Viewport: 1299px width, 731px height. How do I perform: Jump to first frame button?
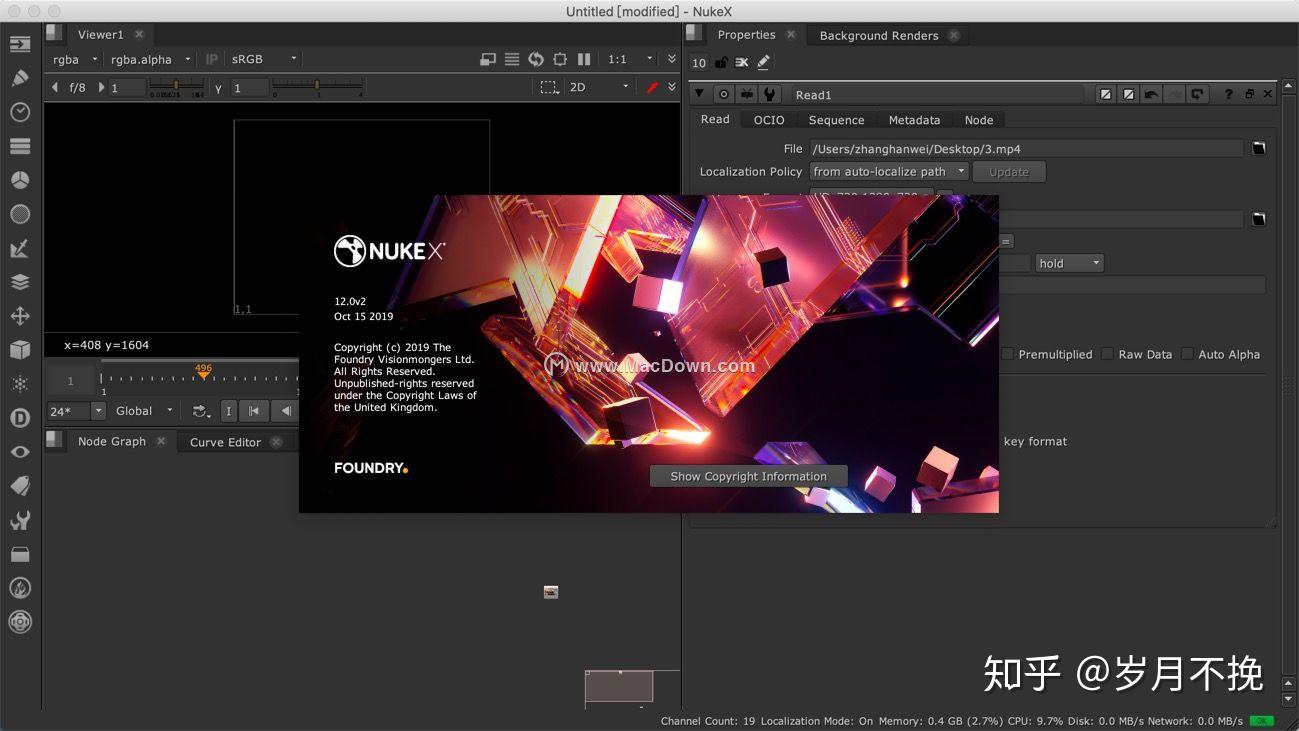254,411
